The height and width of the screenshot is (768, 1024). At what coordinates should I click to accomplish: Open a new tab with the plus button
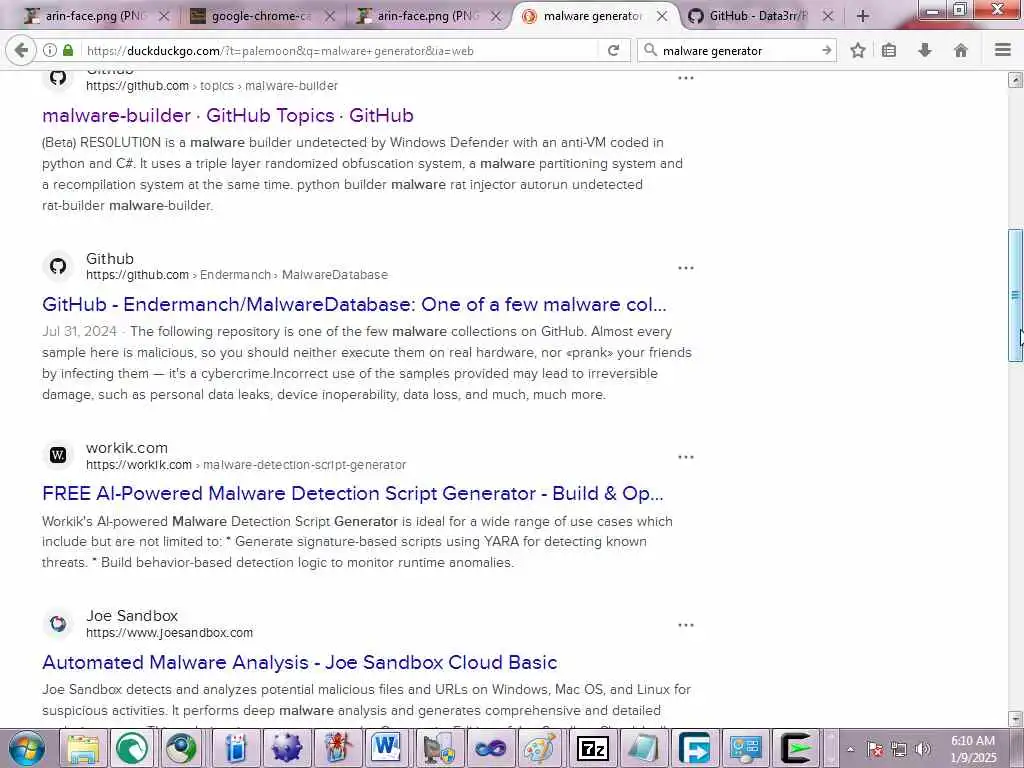point(863,16)
